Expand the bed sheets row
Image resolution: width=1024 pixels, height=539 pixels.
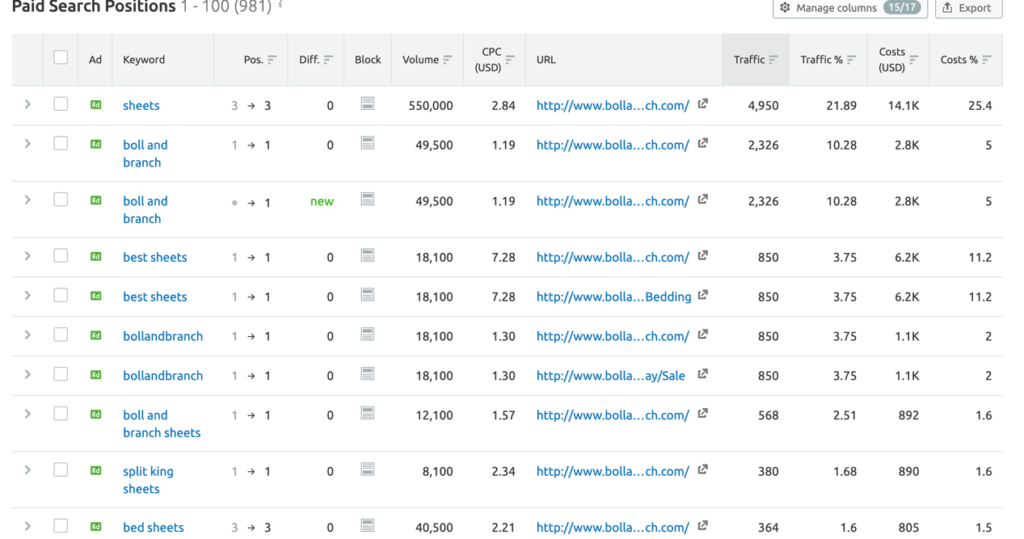[27, 526]
